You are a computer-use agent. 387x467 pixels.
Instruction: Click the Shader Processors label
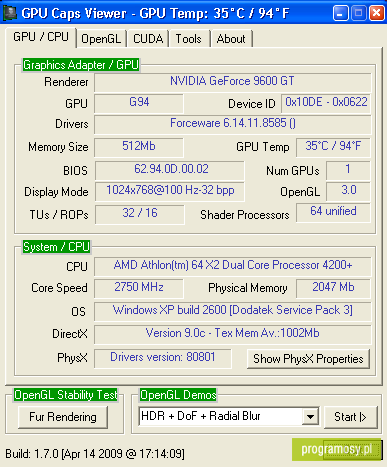coord(245,215)
